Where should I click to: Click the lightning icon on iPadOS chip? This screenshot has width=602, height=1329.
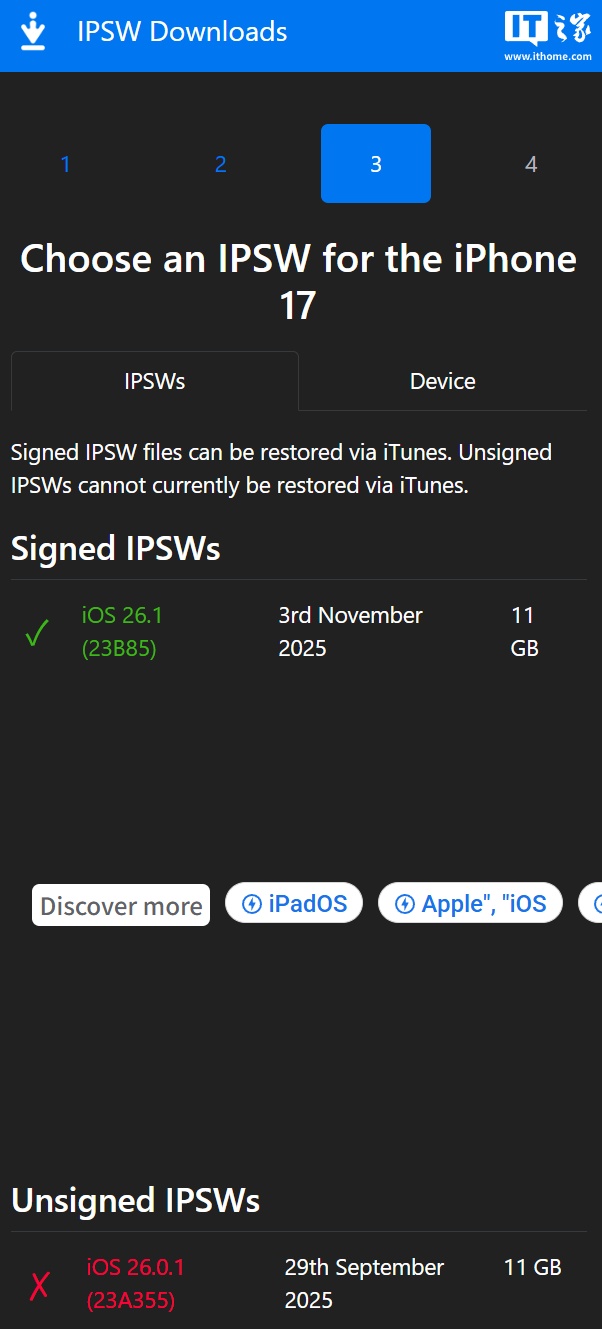click(252, 904)
